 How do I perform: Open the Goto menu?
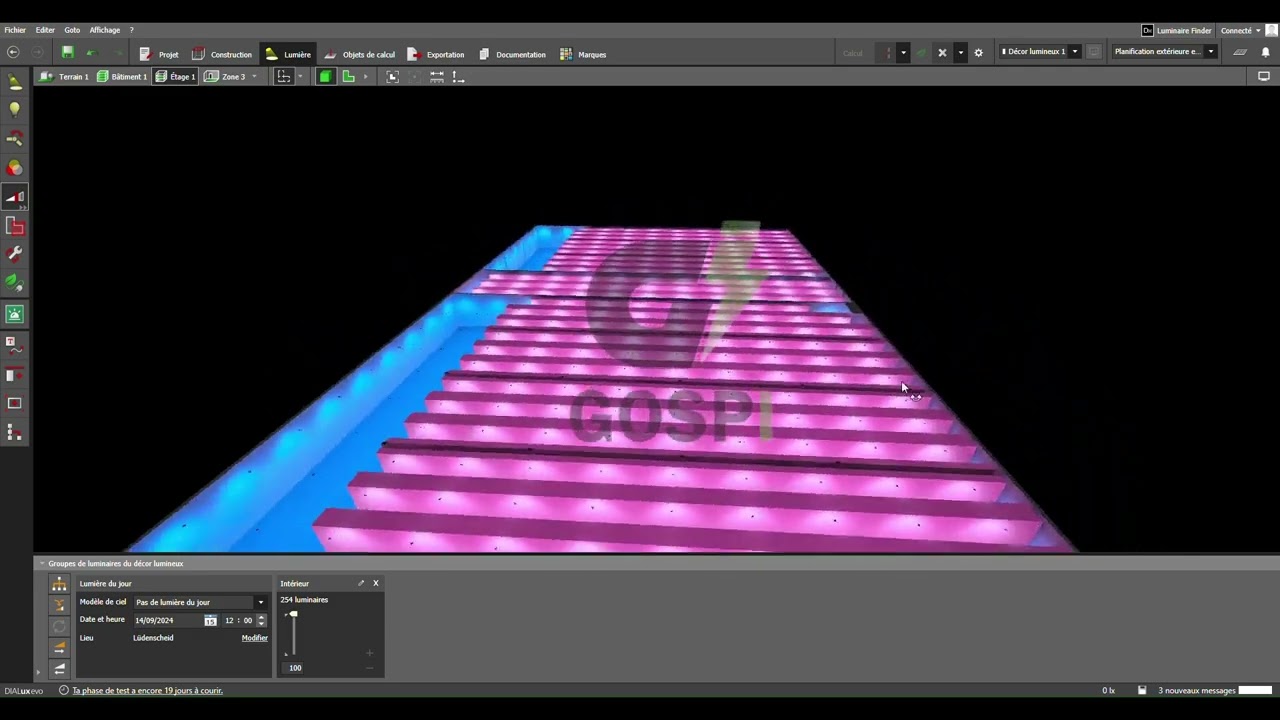pyautogui.click(x=72, y=30)
